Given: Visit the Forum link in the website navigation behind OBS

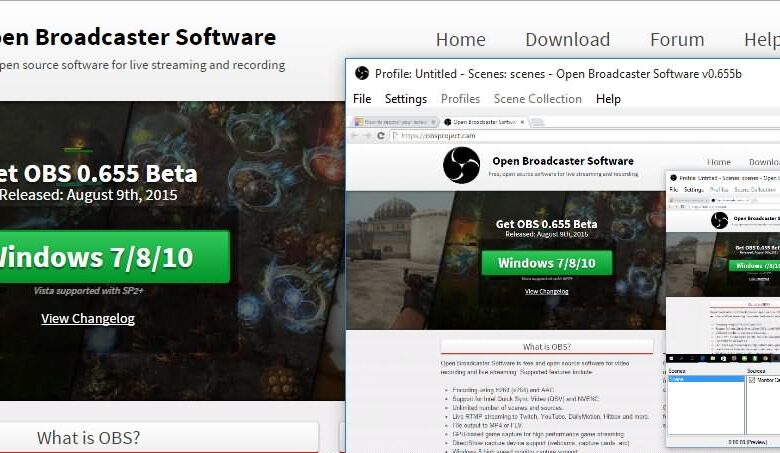Looking at the screenshot, I should [x=677, y=40].
